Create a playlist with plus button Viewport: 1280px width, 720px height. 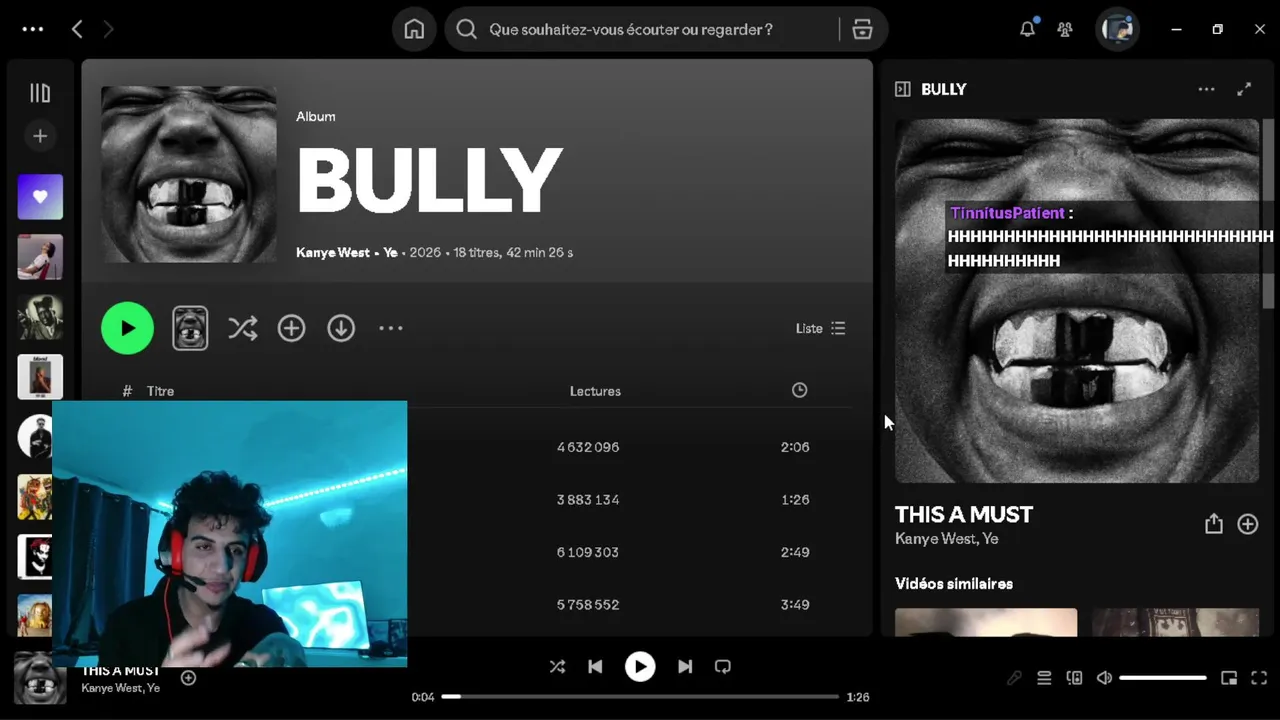pos(40,136)
